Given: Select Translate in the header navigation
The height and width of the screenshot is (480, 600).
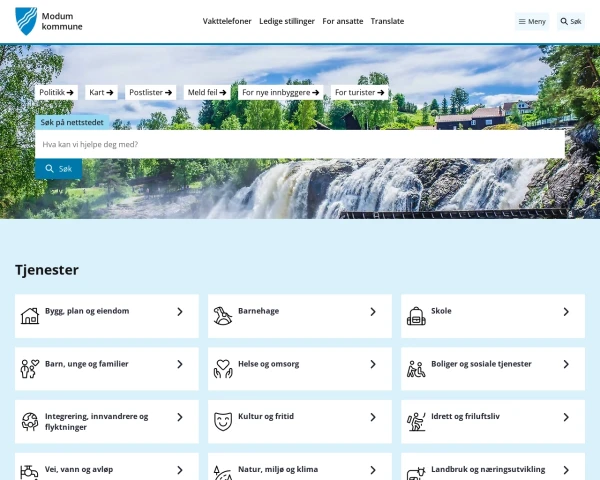Looking at the screenshot, I should 387,21.
